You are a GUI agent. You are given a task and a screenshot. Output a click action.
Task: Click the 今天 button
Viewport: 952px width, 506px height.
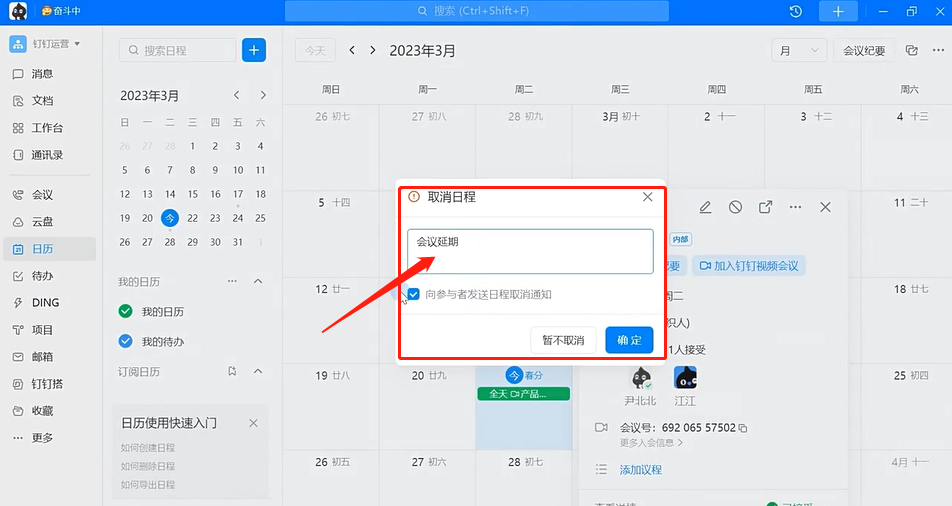click(x=315, y=50)
